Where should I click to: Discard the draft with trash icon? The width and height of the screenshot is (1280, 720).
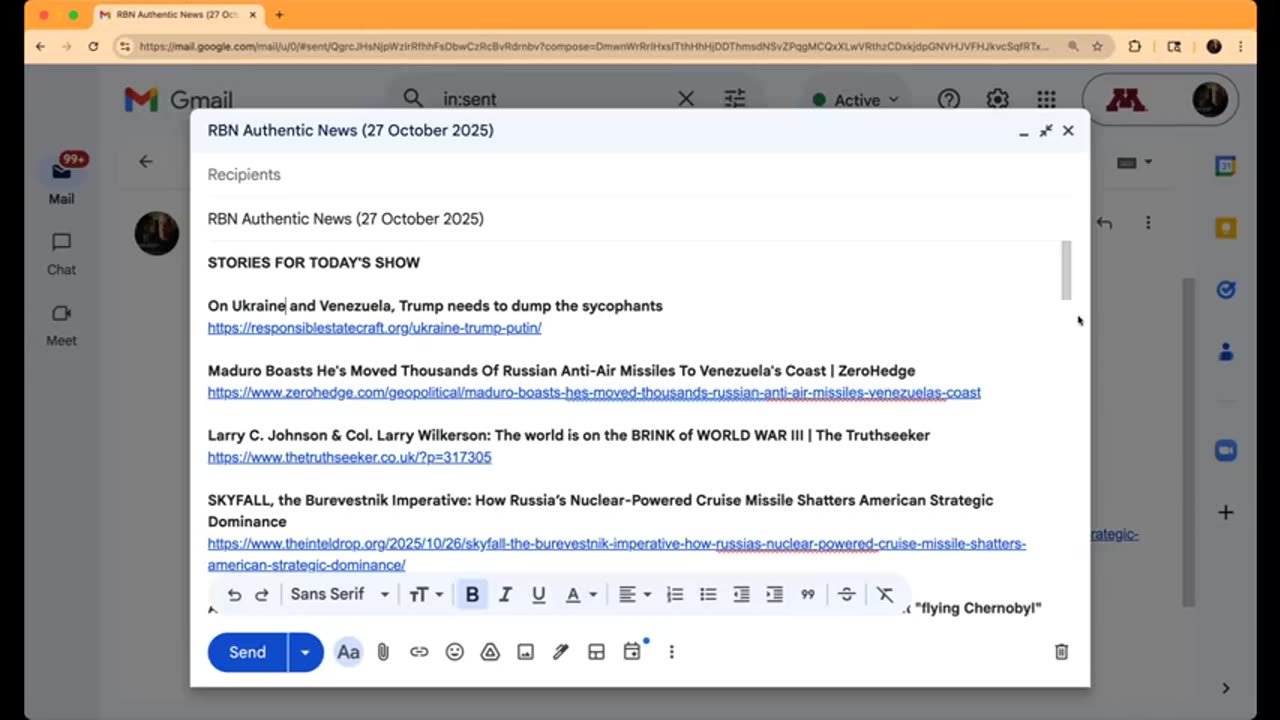pyautogui.click(x=1061, y=652)
